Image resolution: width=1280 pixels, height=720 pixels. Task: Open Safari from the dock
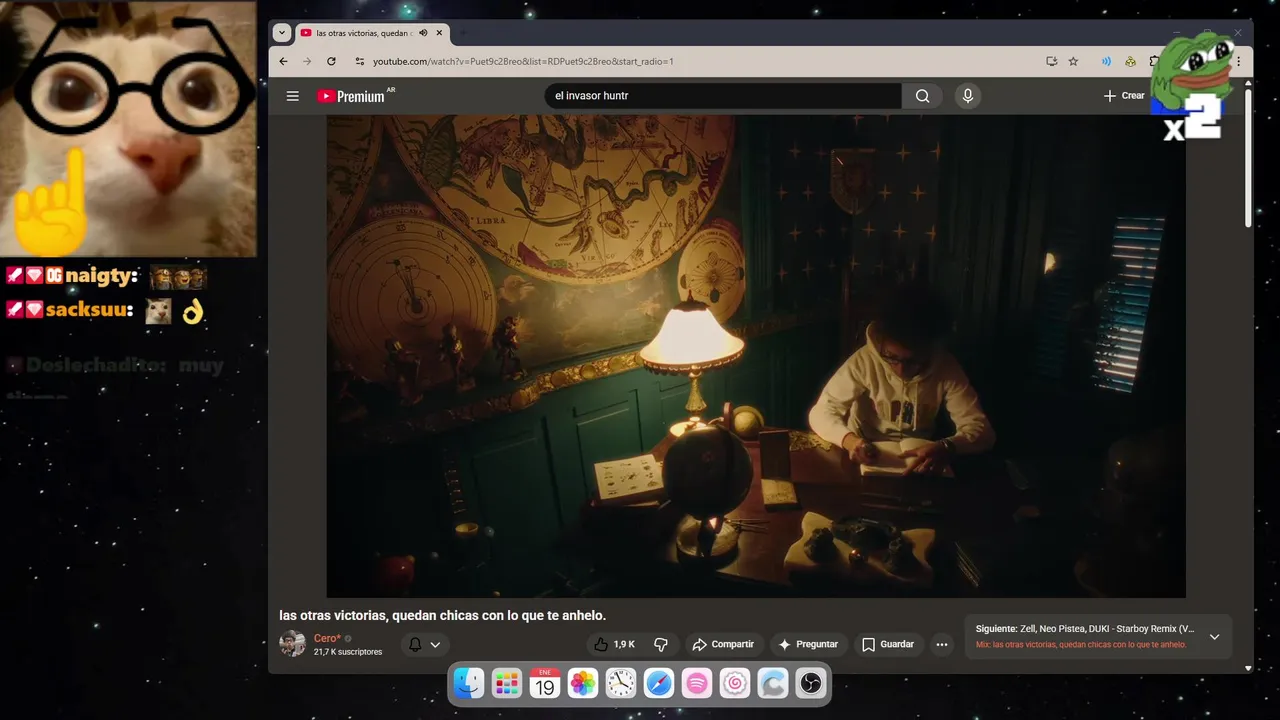(x=659, y=684)
